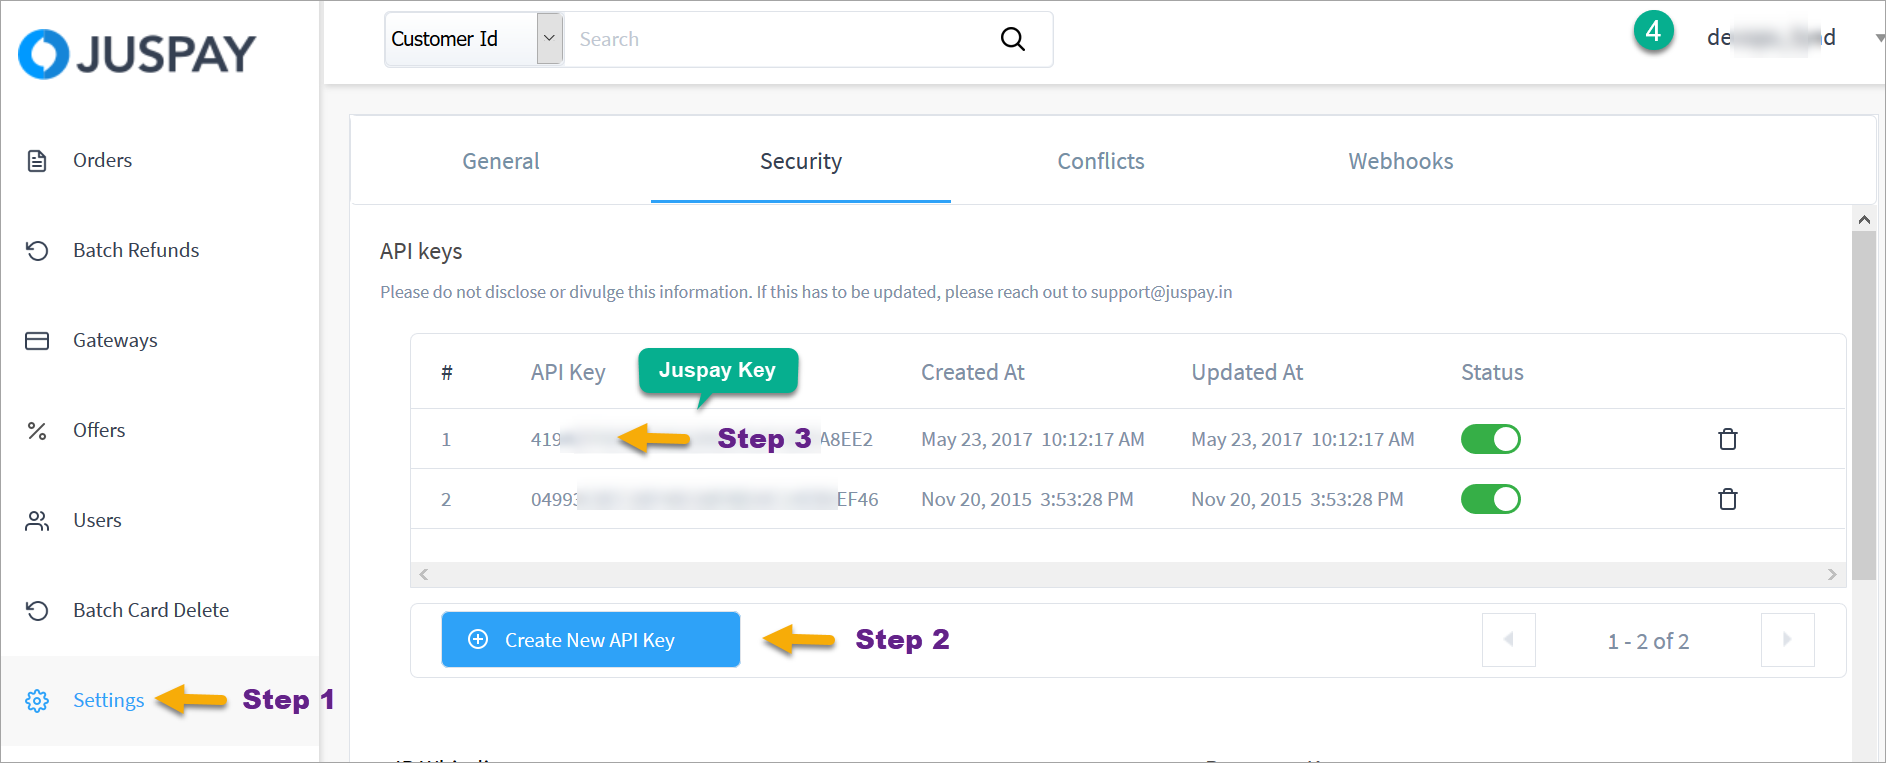Select the Security tab
1886x763 pixels.
(x=801, y=161)
